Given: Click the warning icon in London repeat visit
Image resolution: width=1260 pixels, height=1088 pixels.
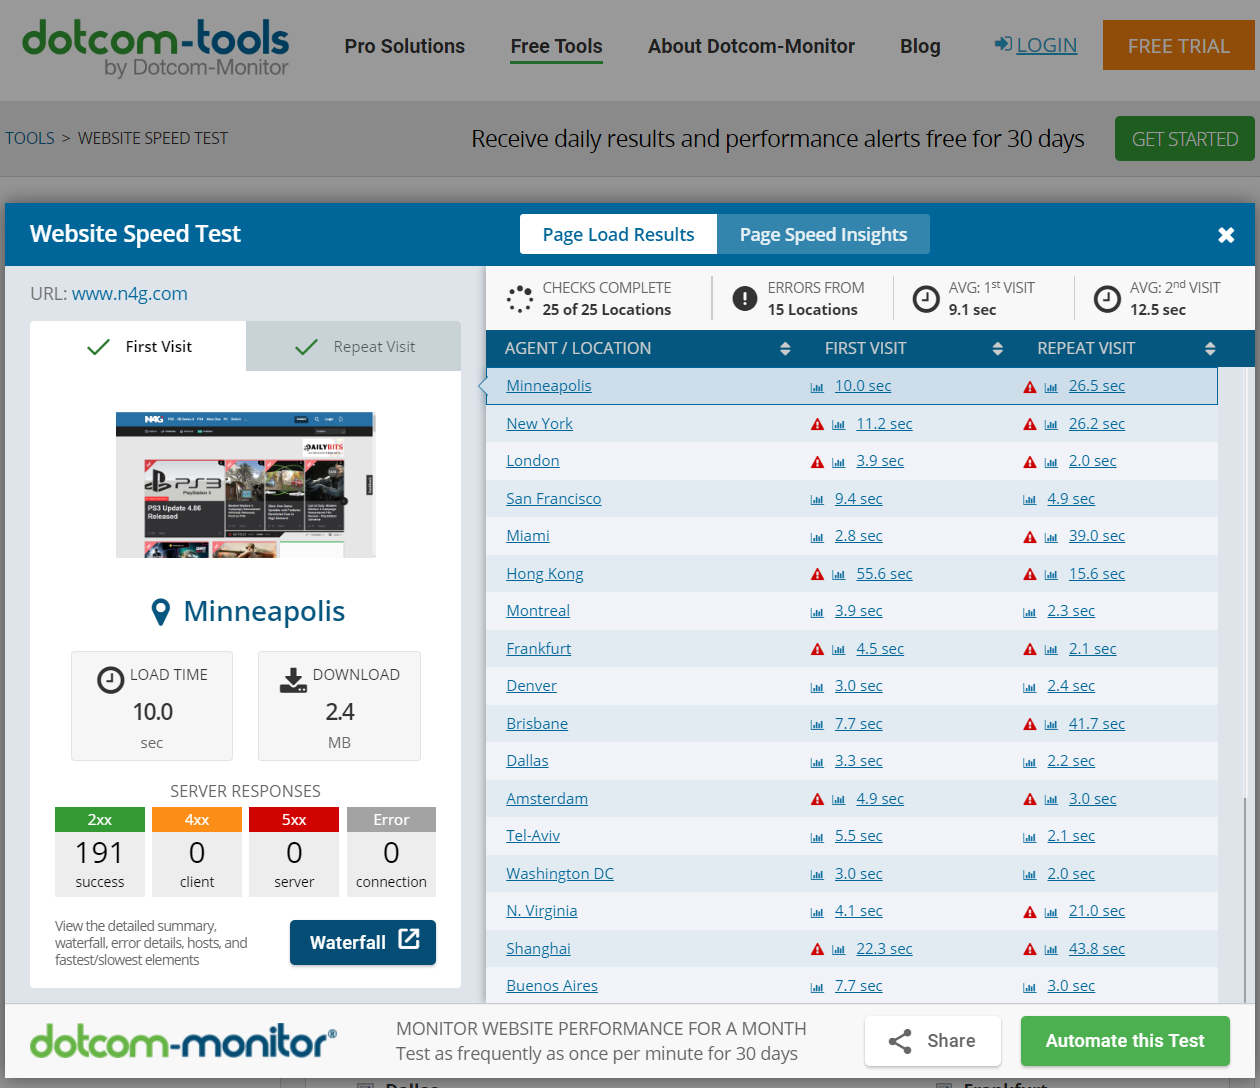Looking at the screenshot, I should (1030, 462).
